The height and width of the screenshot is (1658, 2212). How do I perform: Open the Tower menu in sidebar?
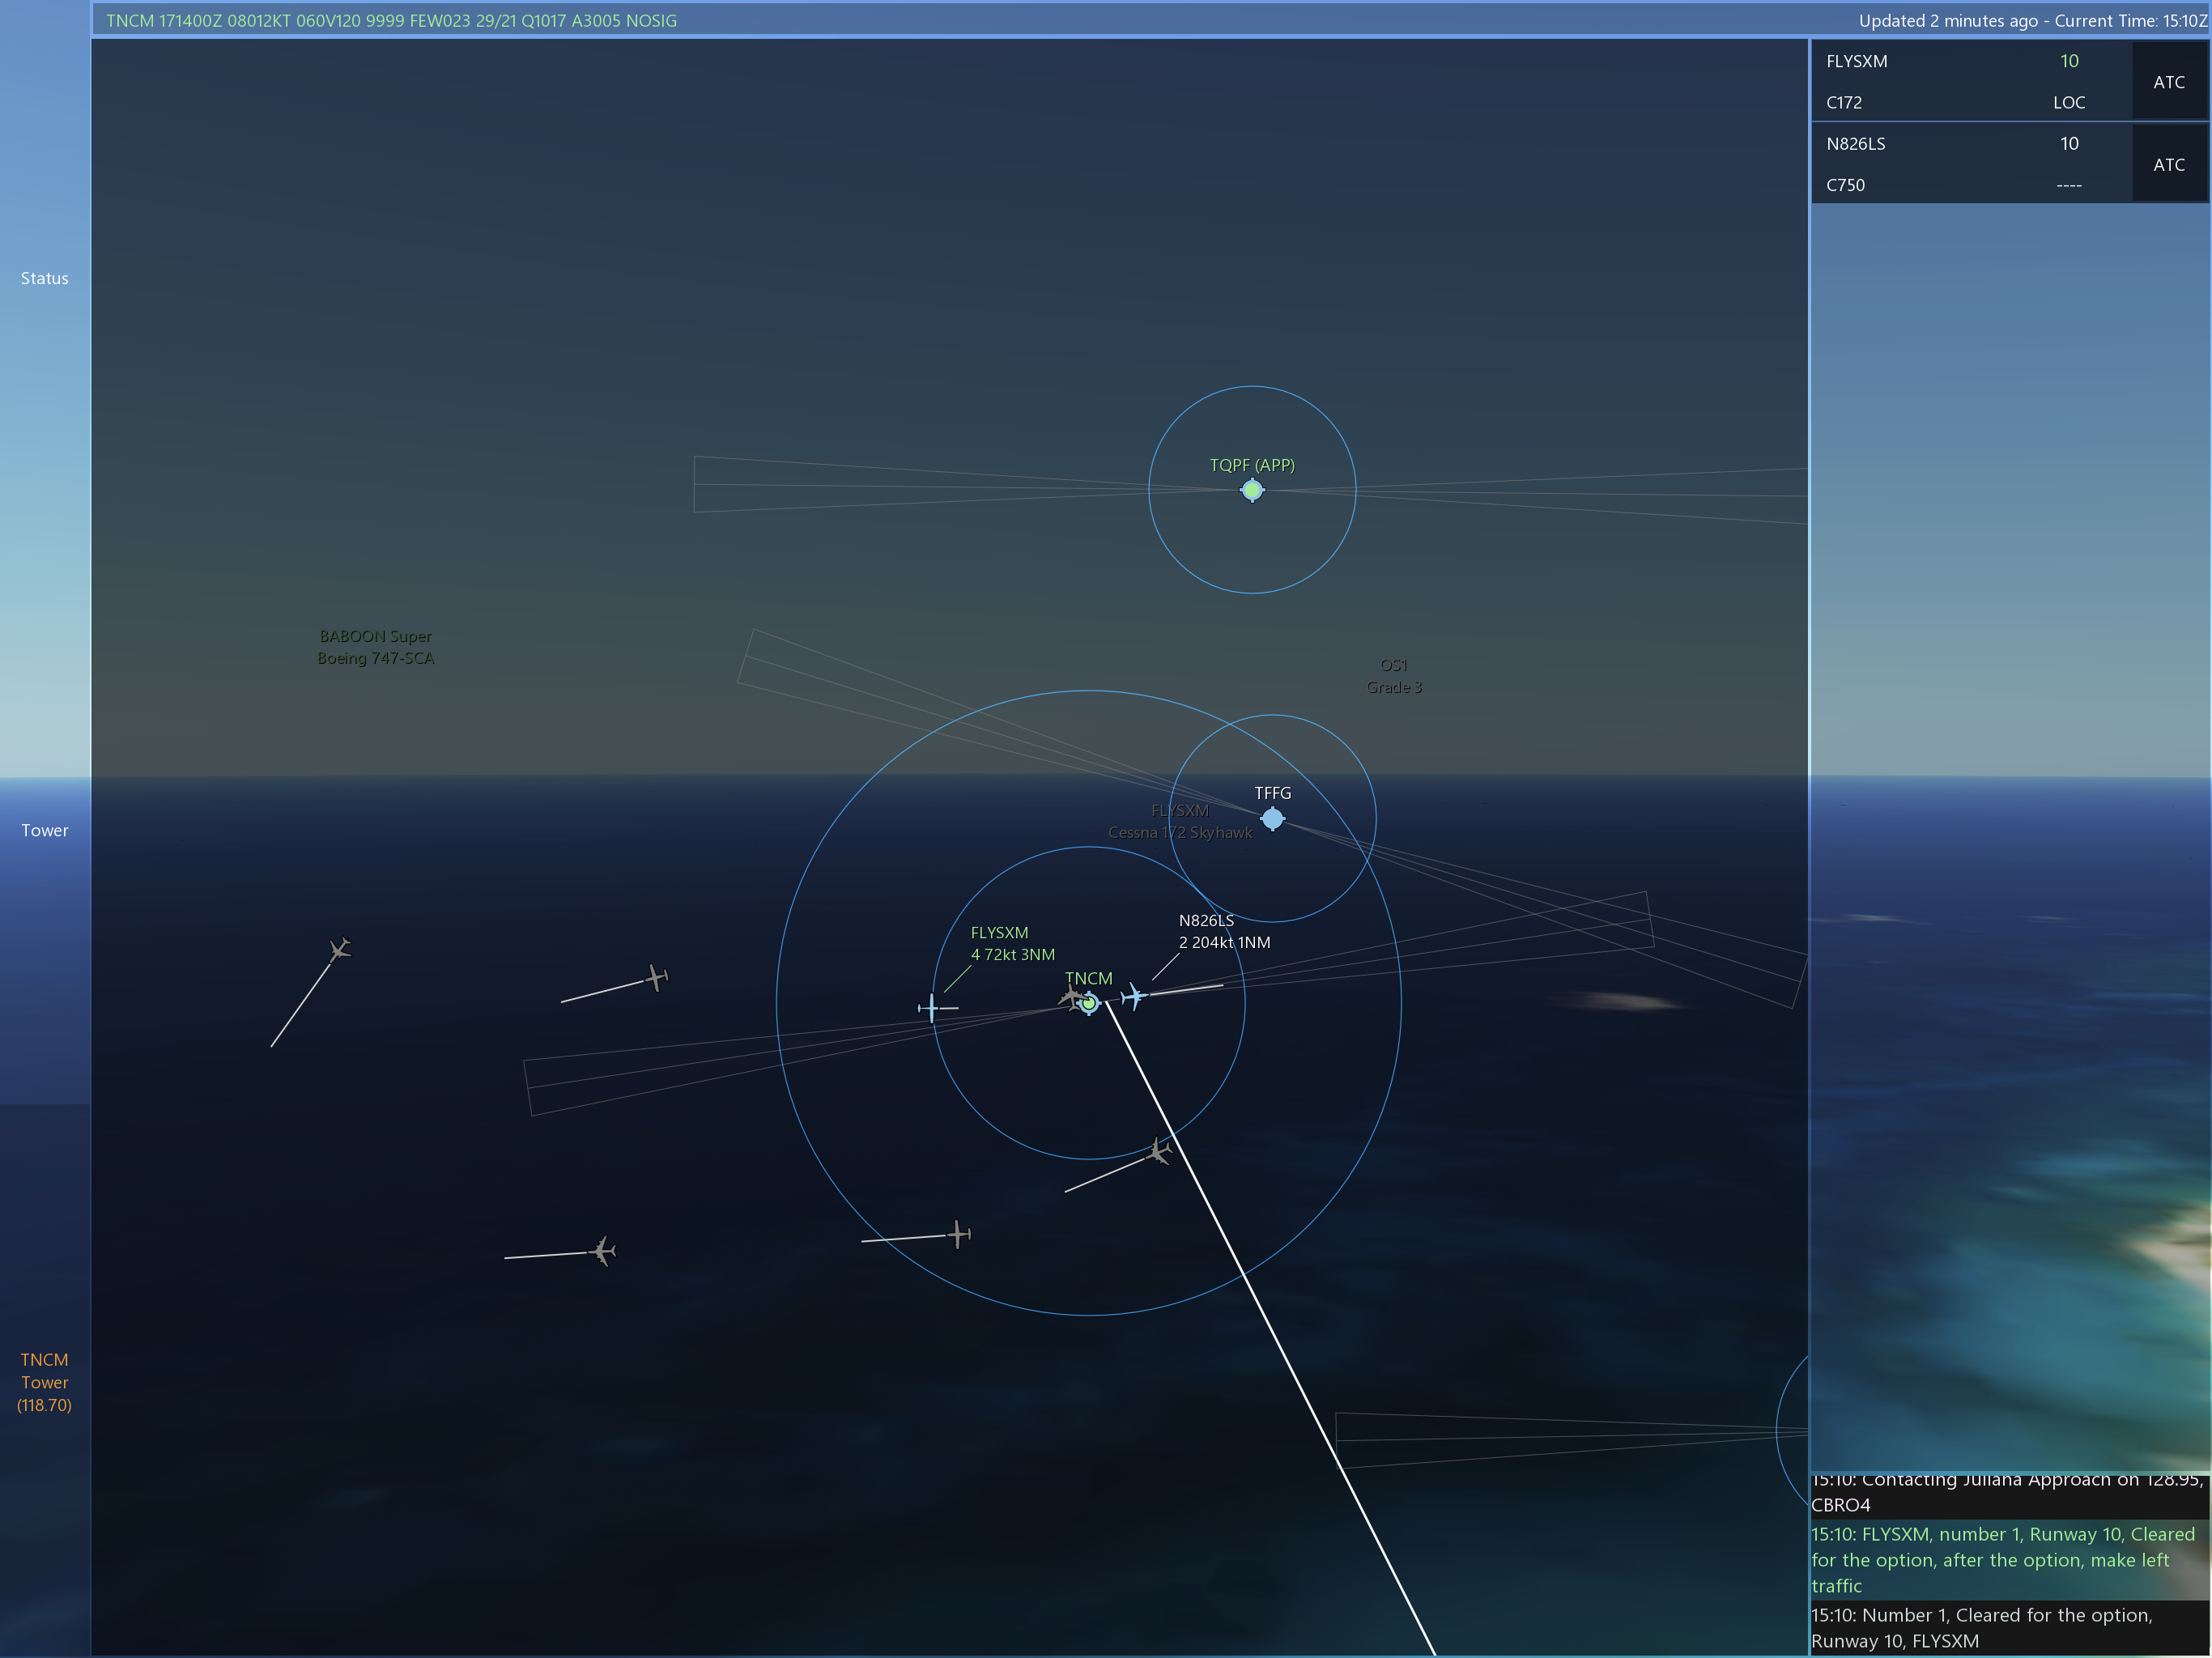45,830
